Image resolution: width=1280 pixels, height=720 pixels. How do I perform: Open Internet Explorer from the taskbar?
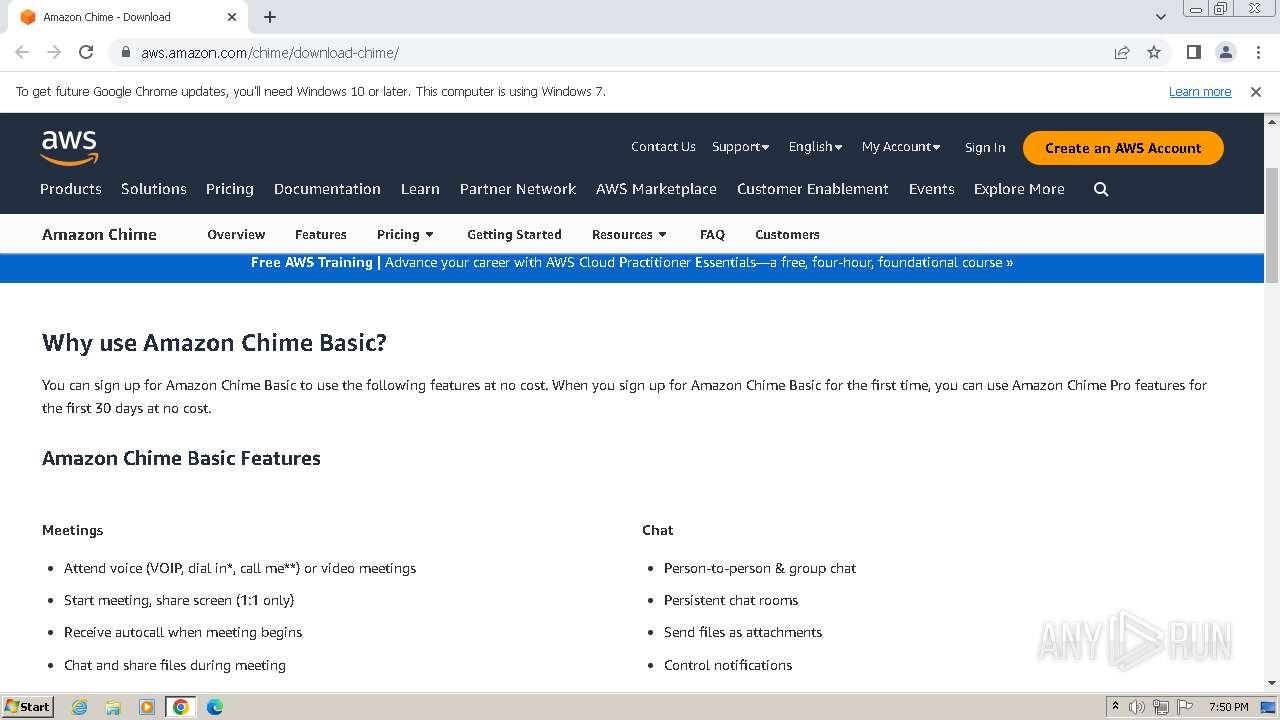tap(79, 707)
